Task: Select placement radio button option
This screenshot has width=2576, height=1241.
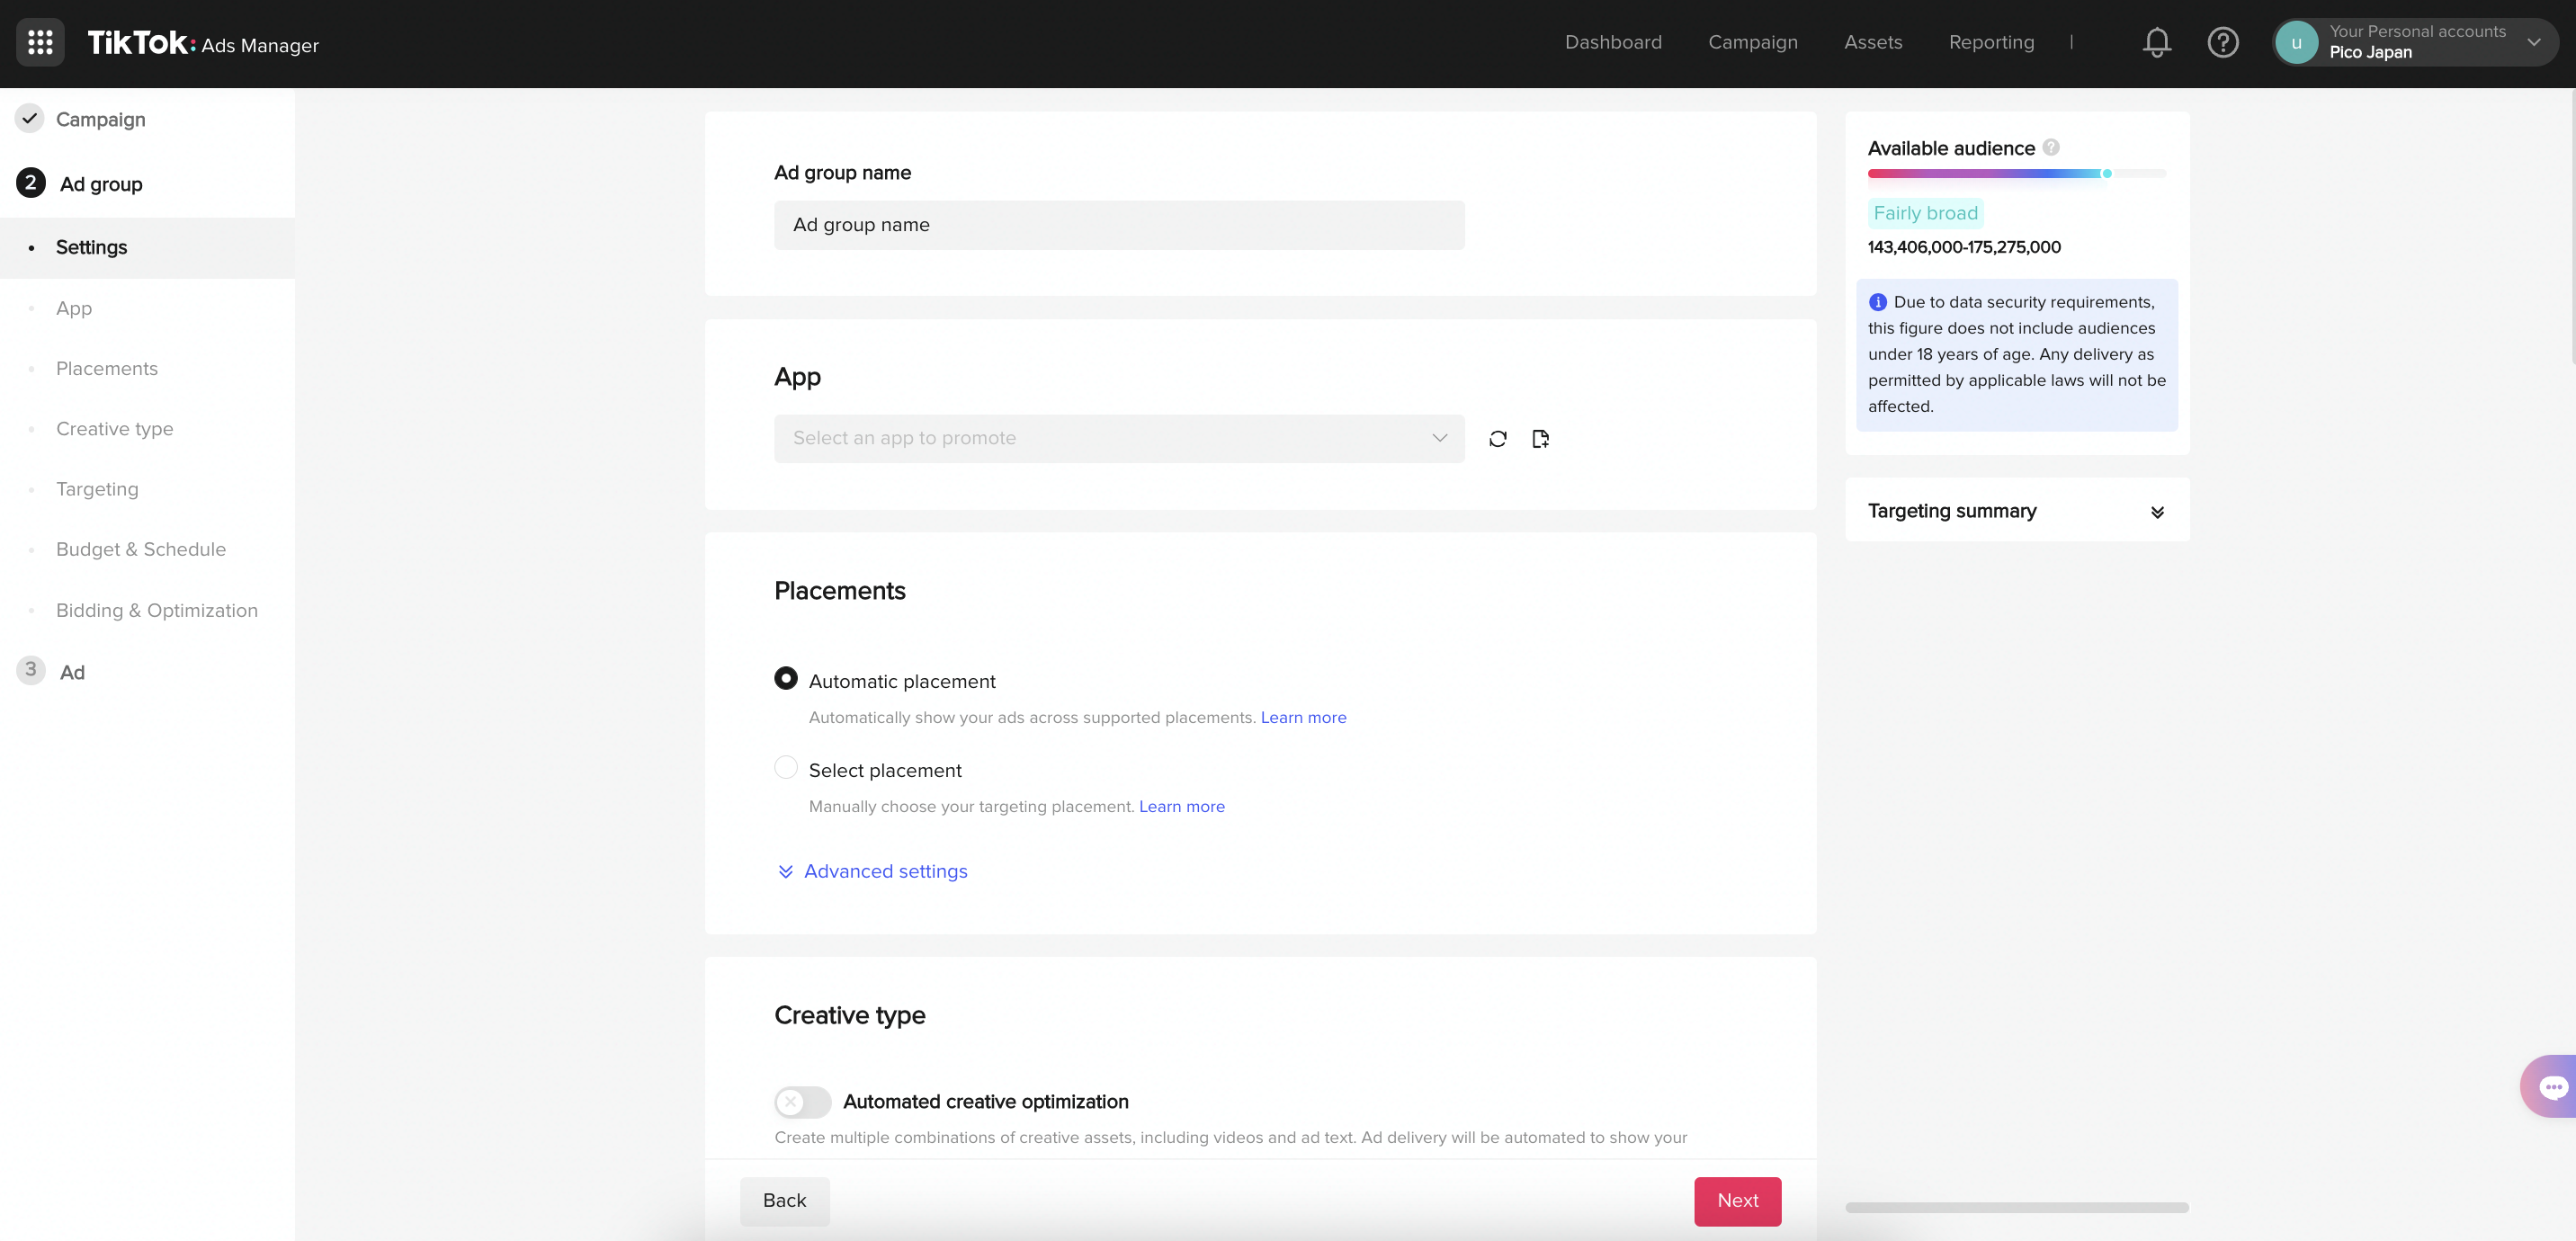Action: pos(785,768)
